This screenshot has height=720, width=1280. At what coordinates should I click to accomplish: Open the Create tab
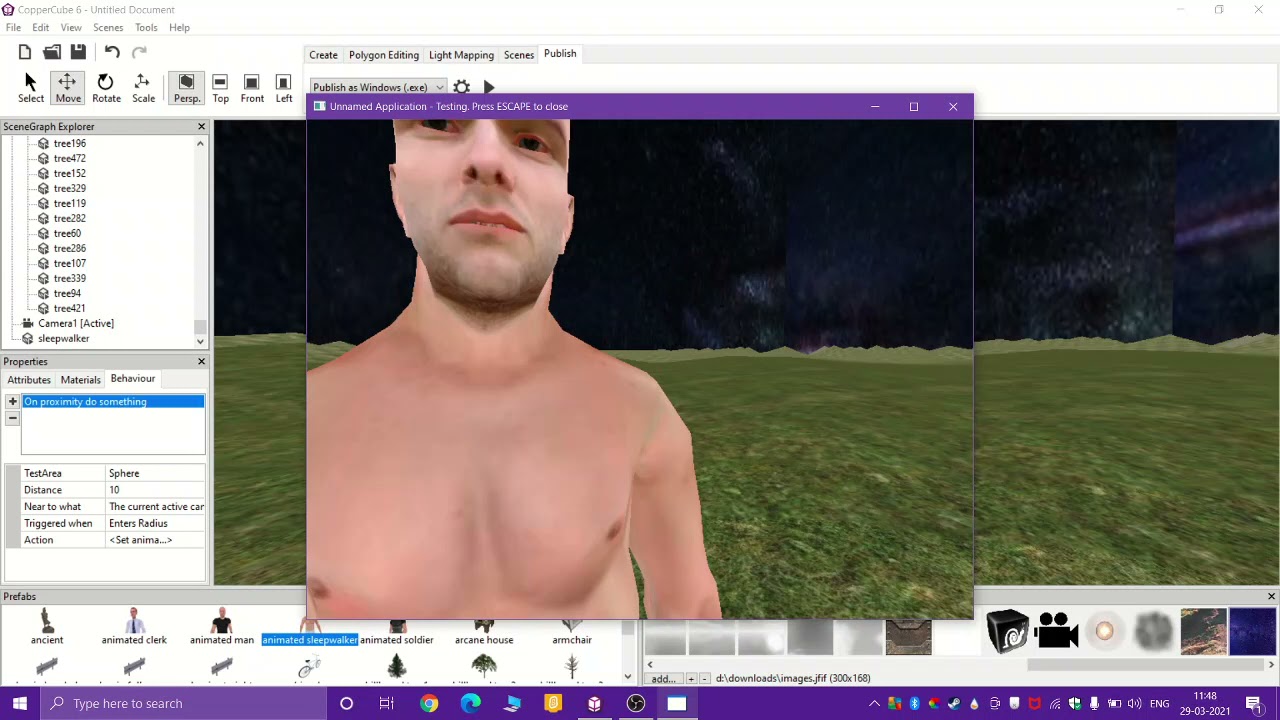point(323,55)
